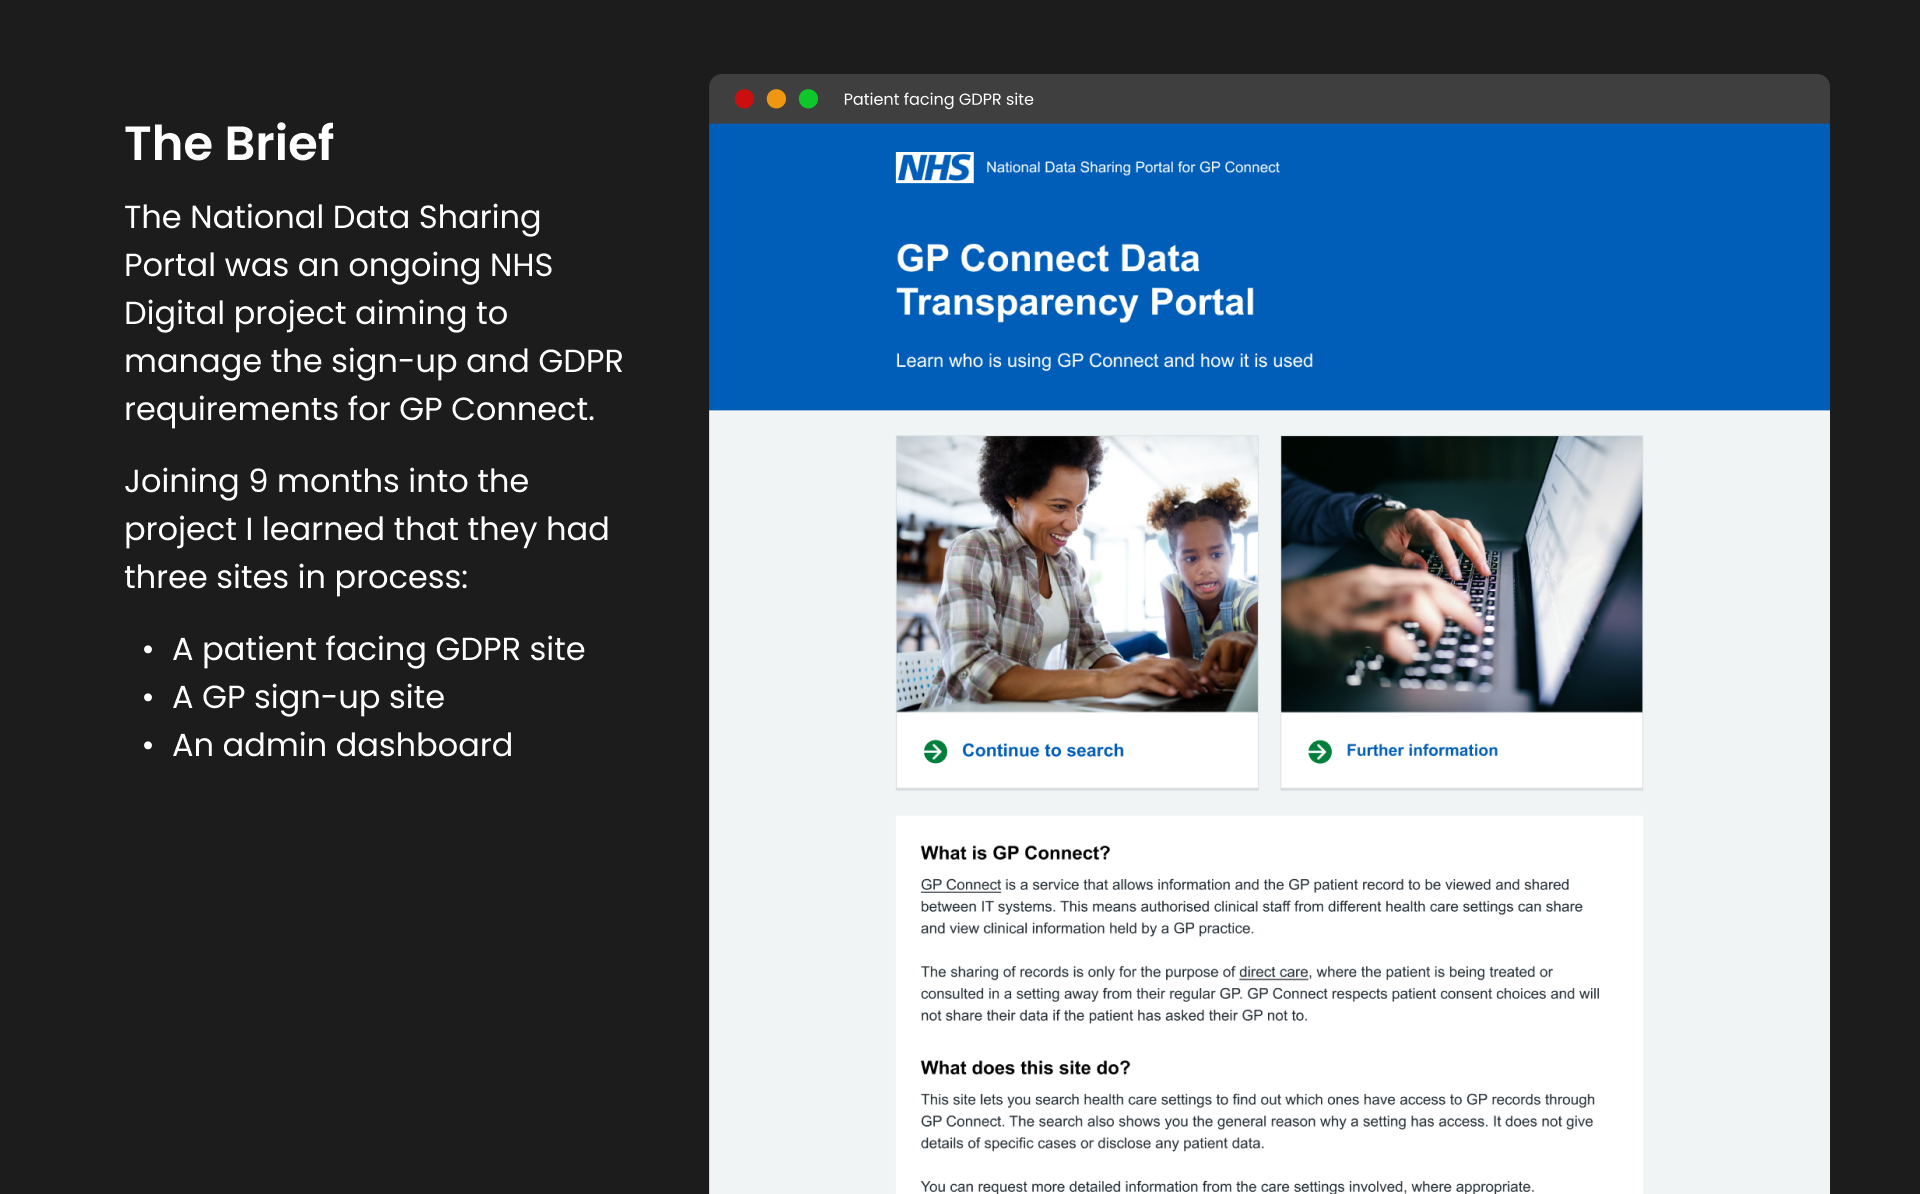This screenshot has height=1194, width=1920.
Task: Click the hands typing on keyboard photo
Action: (1461, 573)
